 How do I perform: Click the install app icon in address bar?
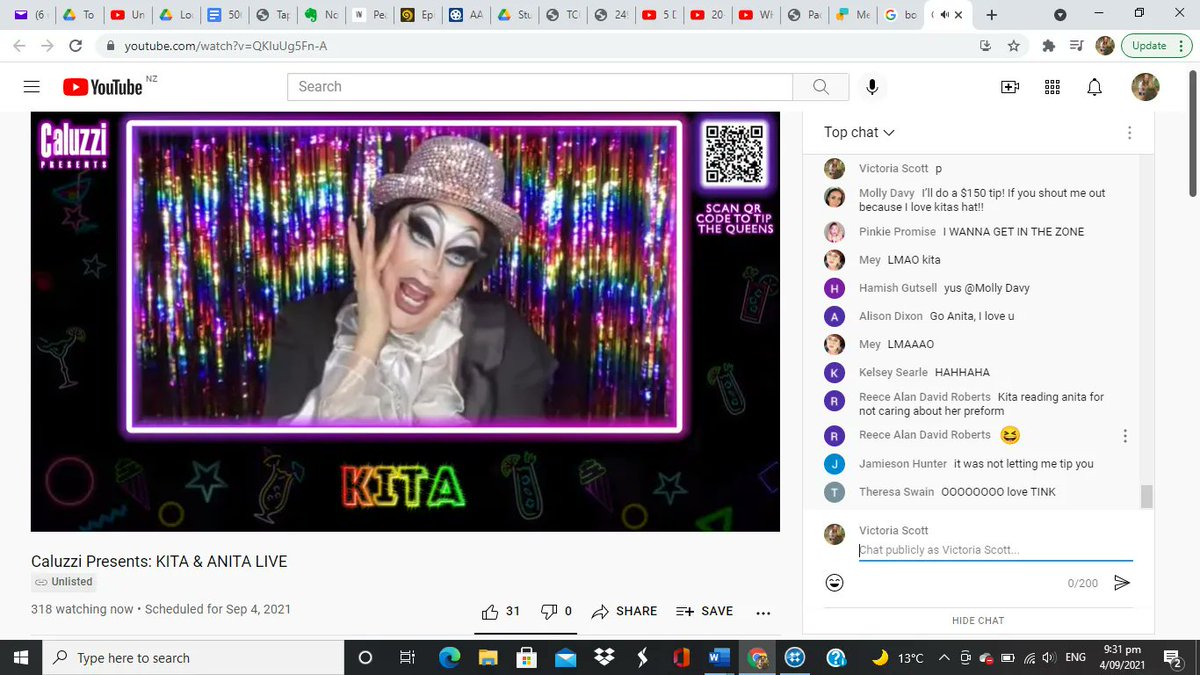986,46
